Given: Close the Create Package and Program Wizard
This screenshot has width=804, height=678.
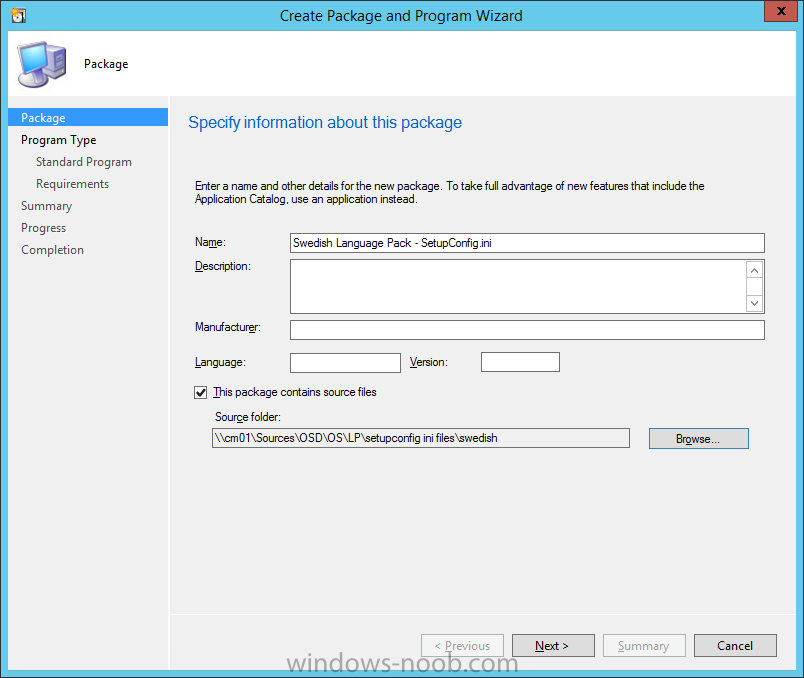Looking at the screenshot, I should tap(780, 11).
